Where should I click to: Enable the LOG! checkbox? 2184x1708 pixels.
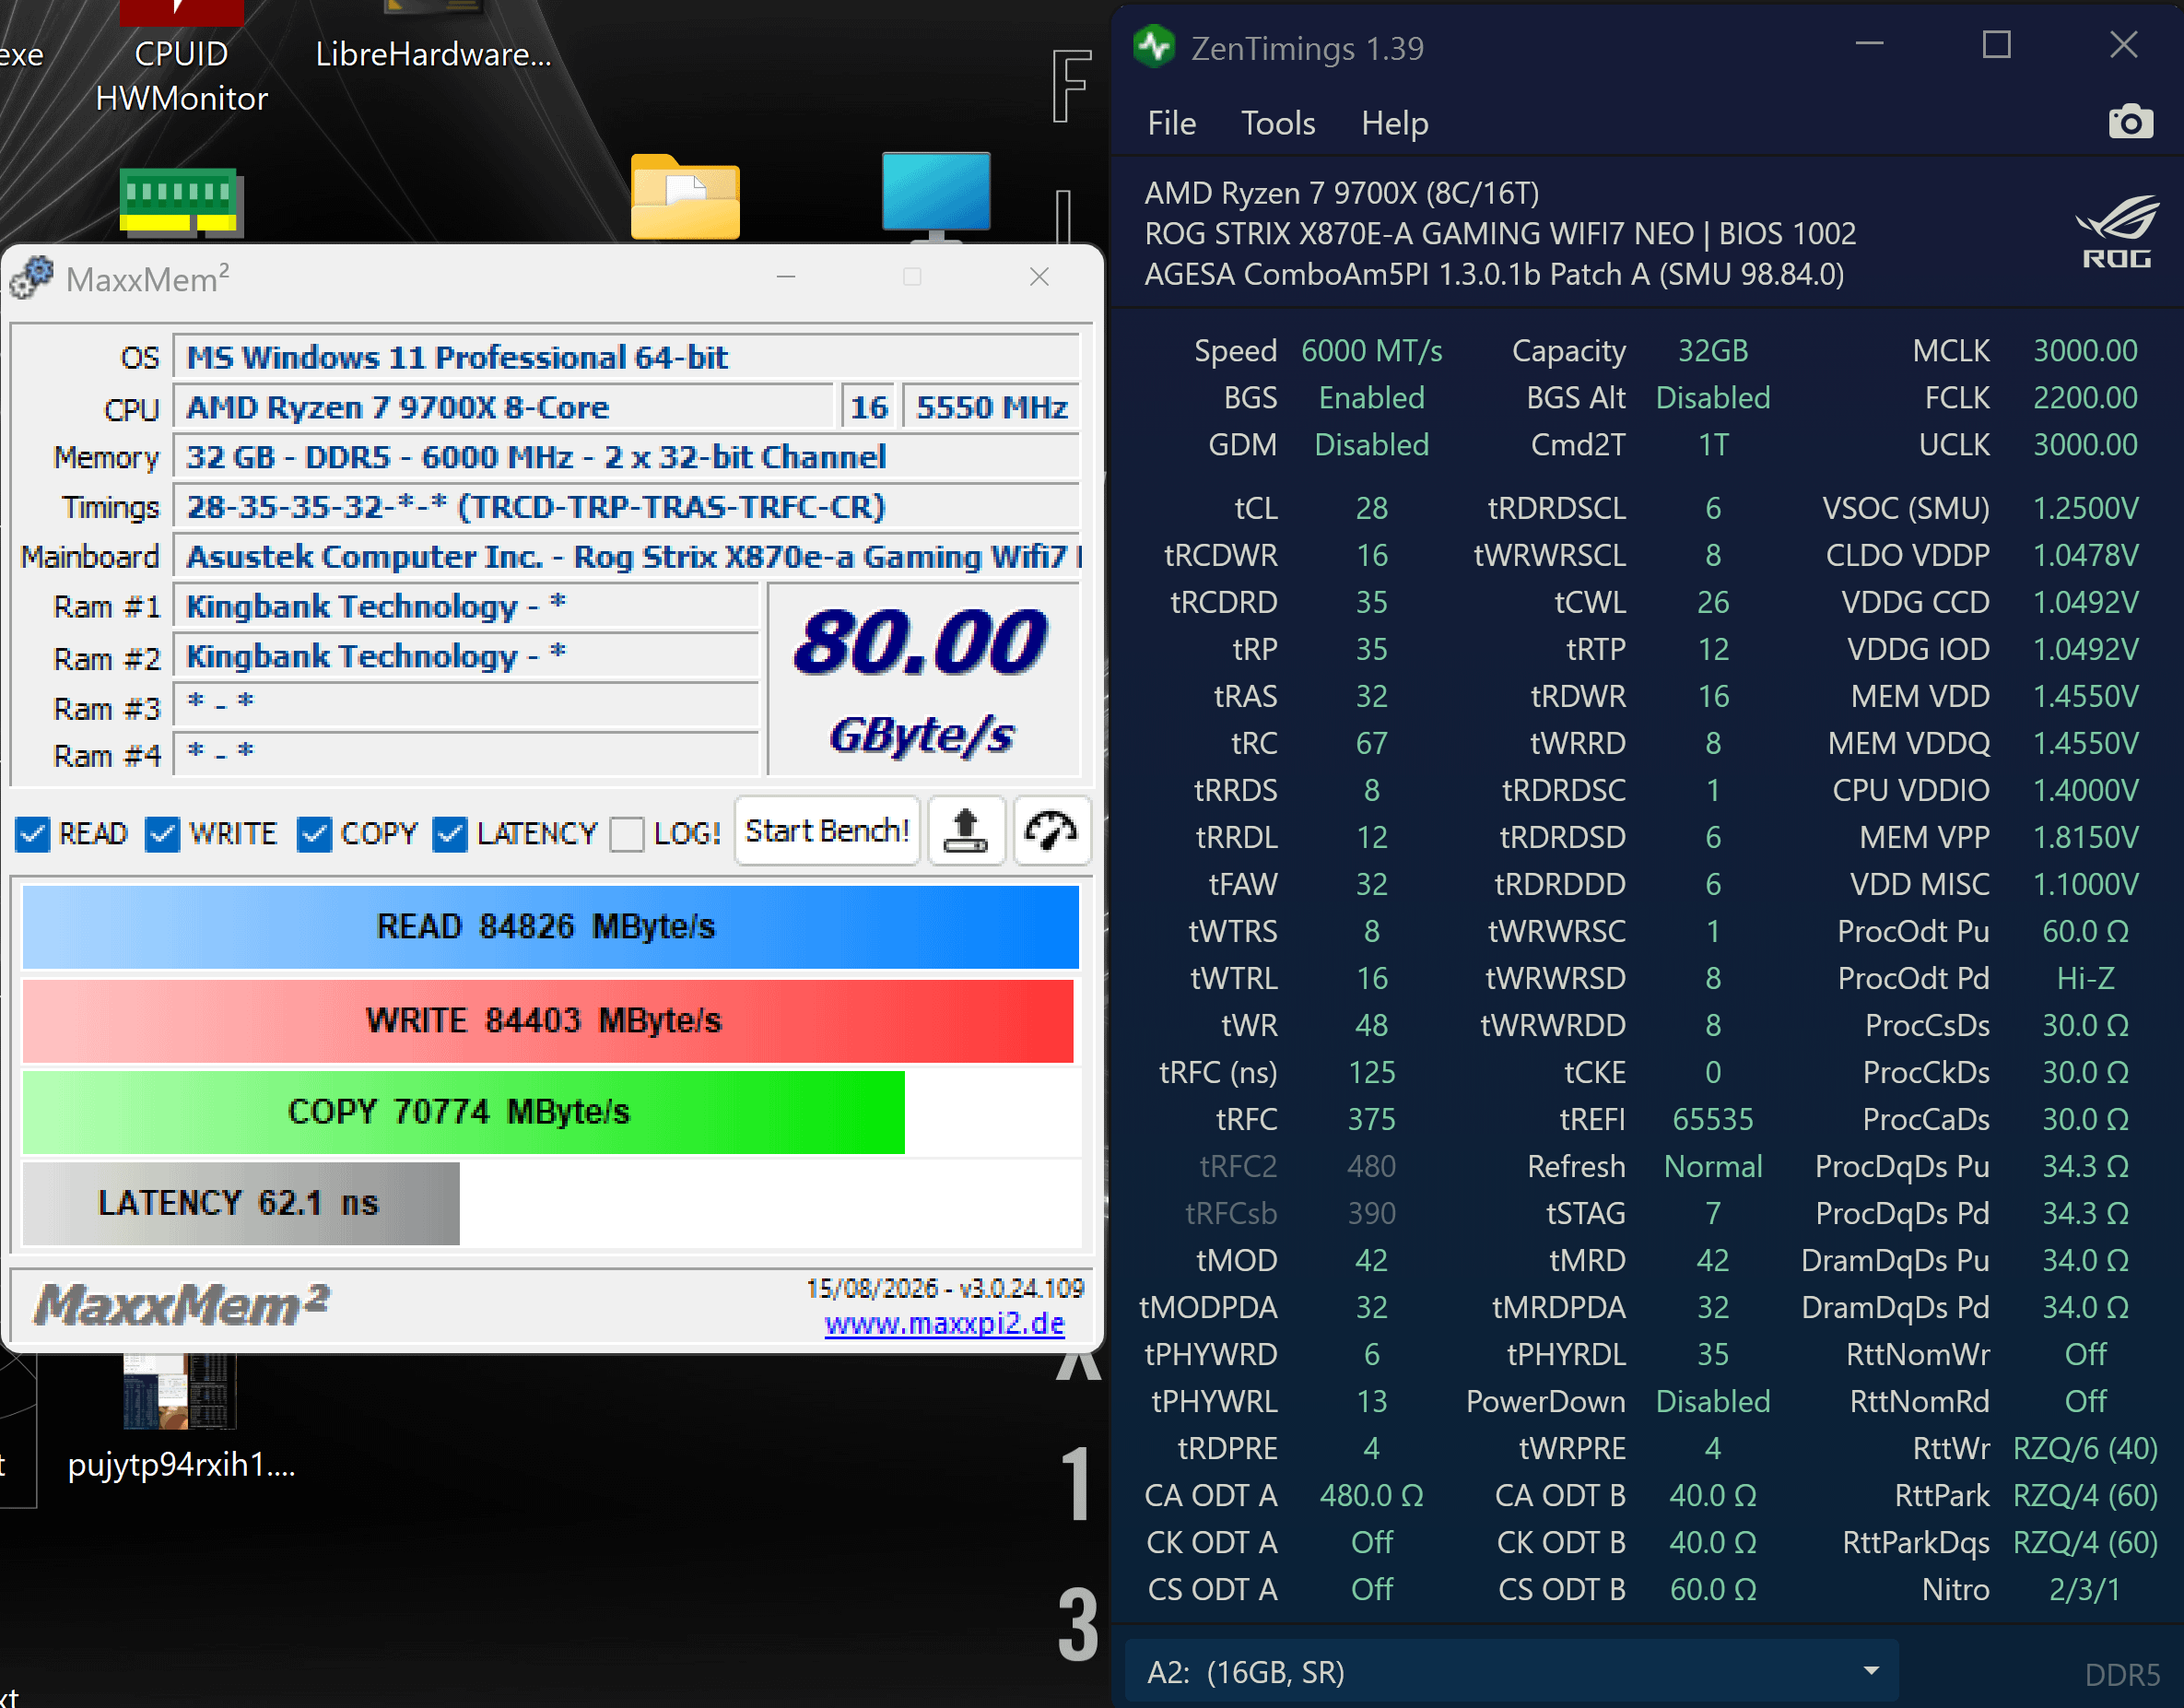point(627,834)
